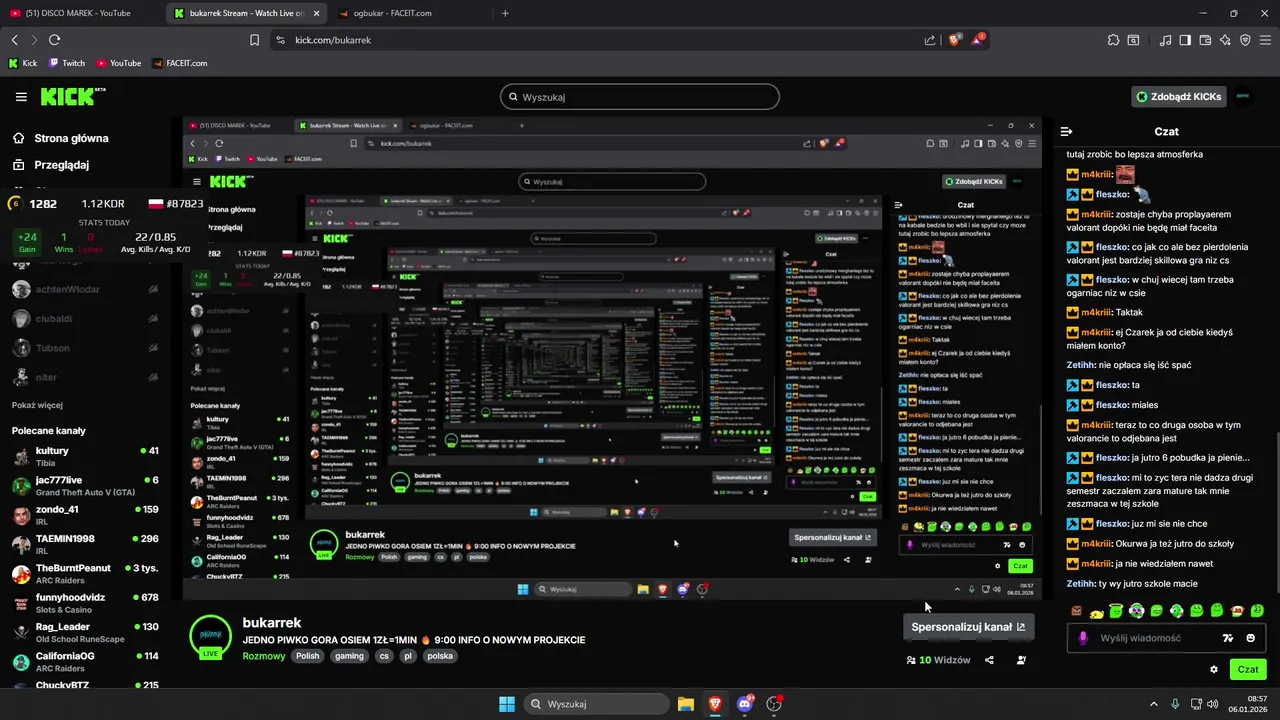1280x720 pixels.
Task: Open Brave Wallet icon
Action: tap(1205, 40)
